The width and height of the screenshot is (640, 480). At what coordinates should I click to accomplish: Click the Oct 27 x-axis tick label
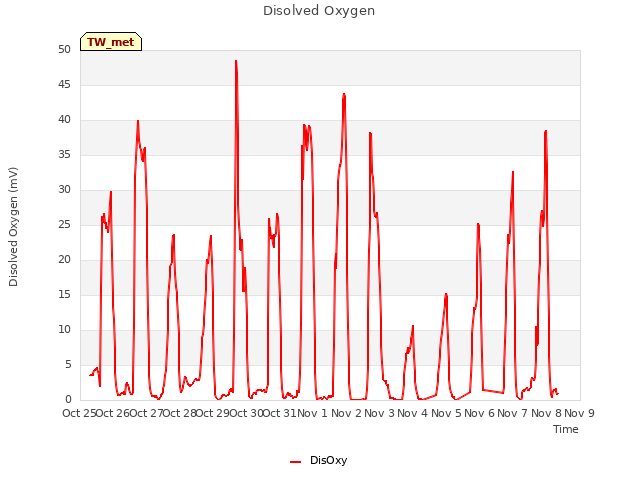(146, 413)
